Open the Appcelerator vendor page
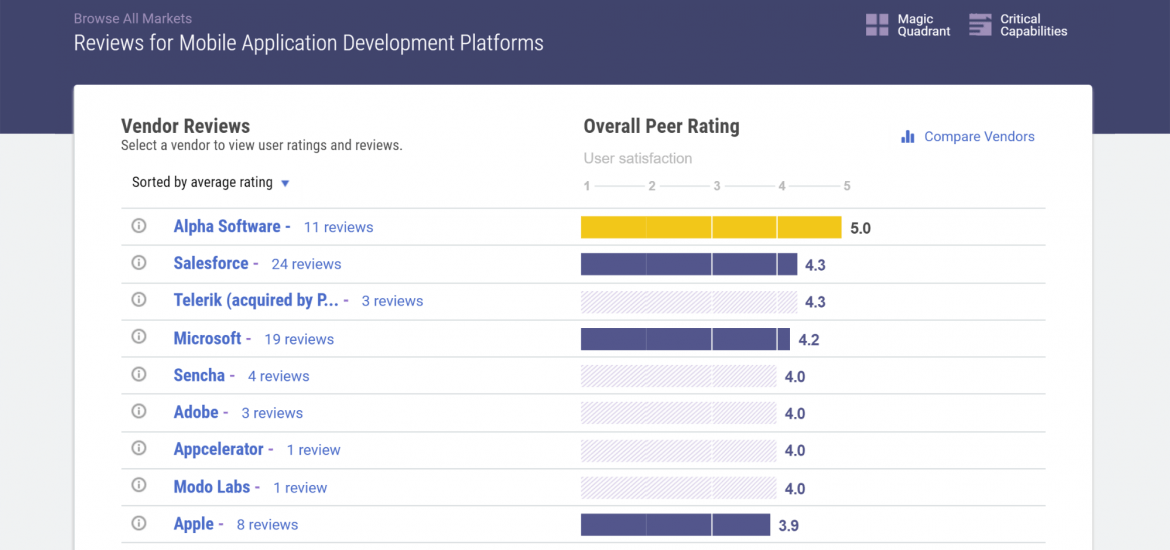This screenshot has height=550, width=1170. pyautogui.click(x=218, y=450)
